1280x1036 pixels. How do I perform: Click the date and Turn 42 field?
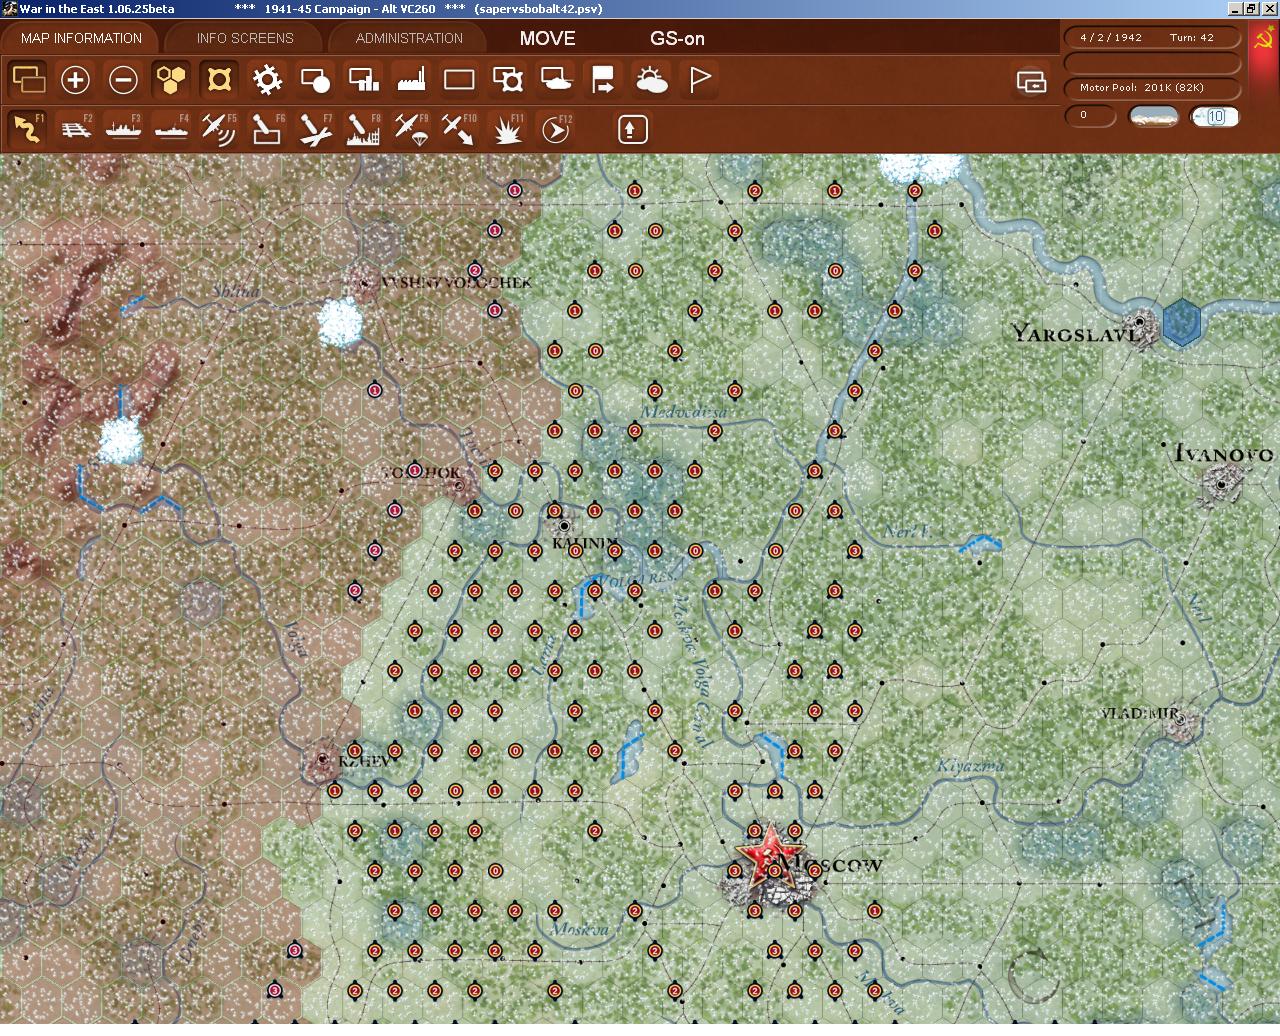[1152, 37]
